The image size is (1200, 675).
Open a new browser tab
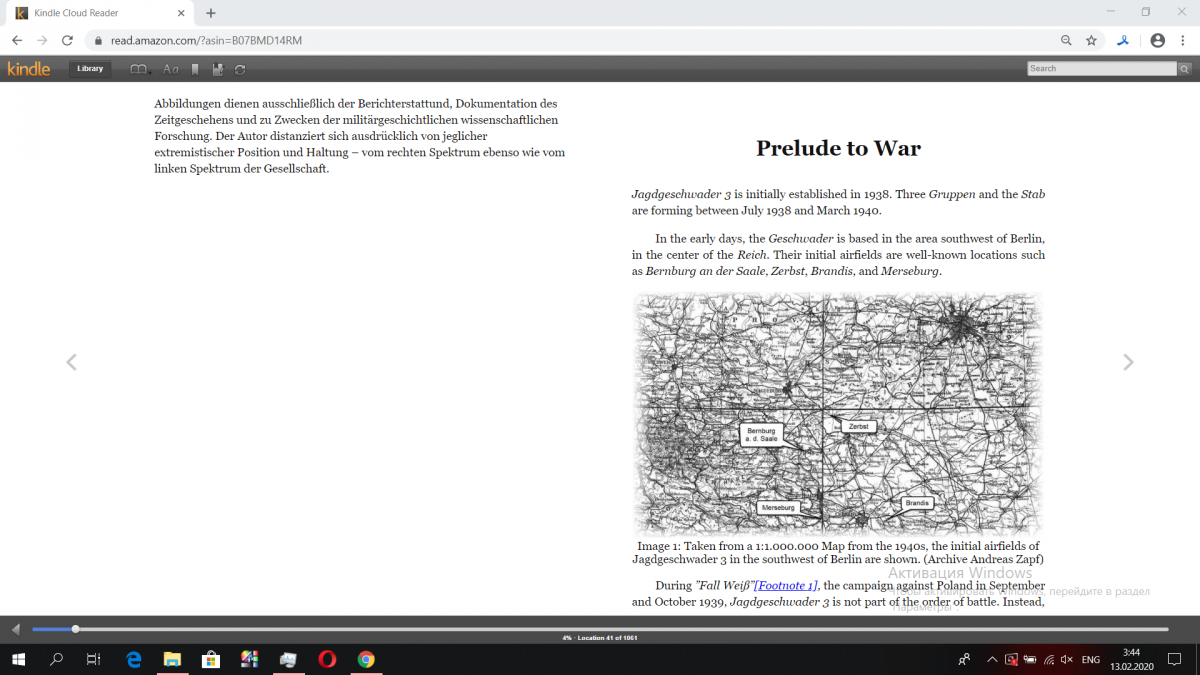(211, 13)
